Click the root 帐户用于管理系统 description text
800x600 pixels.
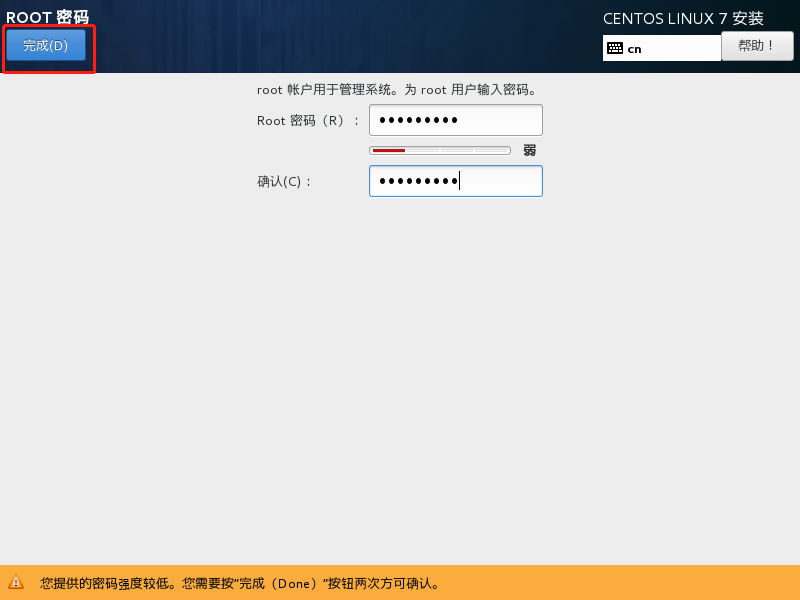point(397,90)
